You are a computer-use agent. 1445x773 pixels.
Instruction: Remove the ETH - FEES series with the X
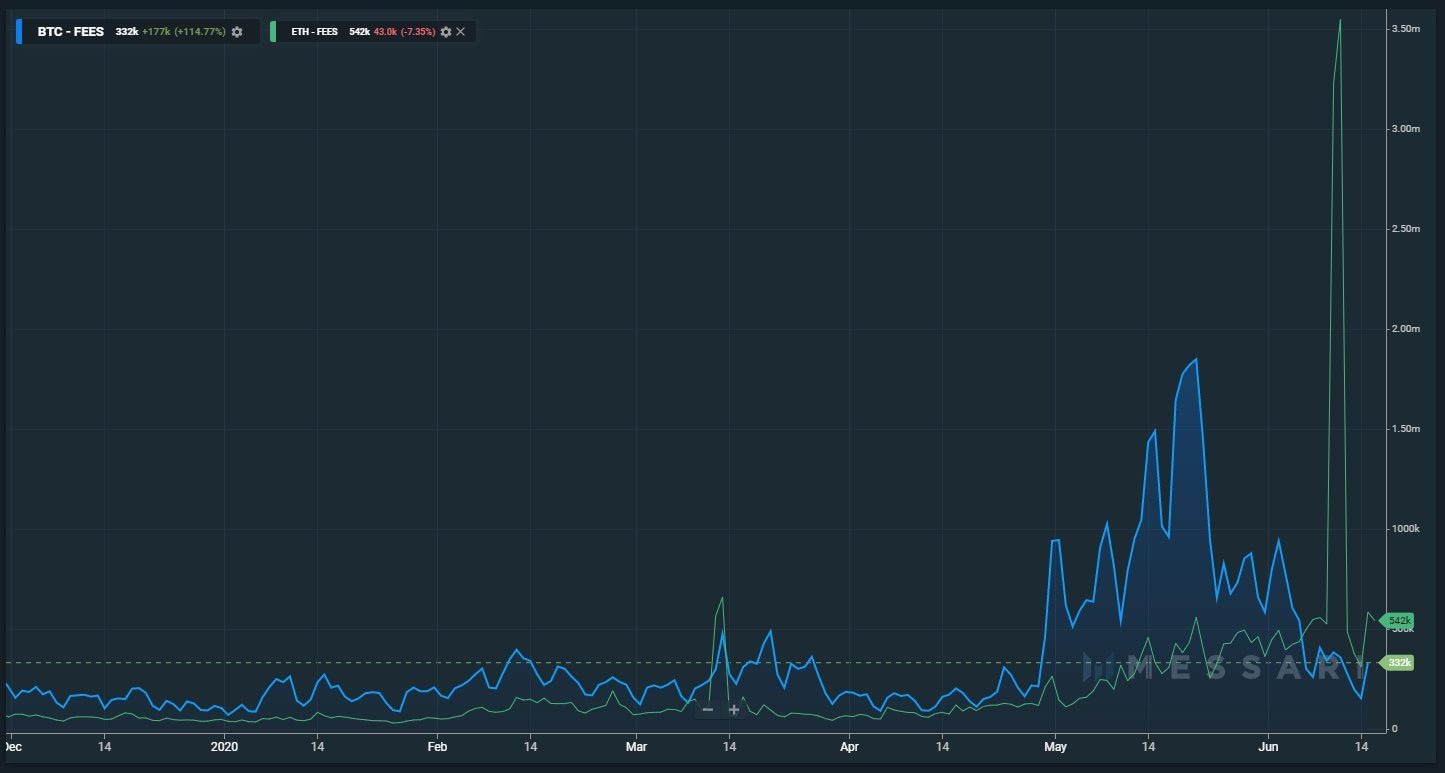(x=460, y=31)
